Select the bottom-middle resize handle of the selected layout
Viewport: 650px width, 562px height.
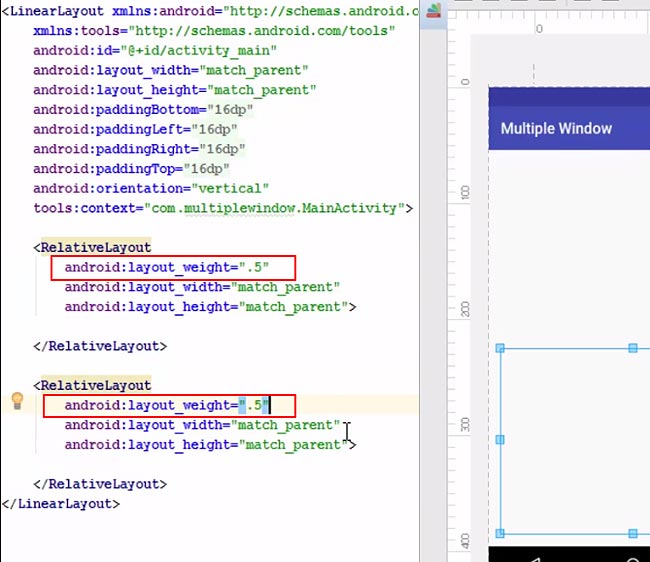pos(633,533)
